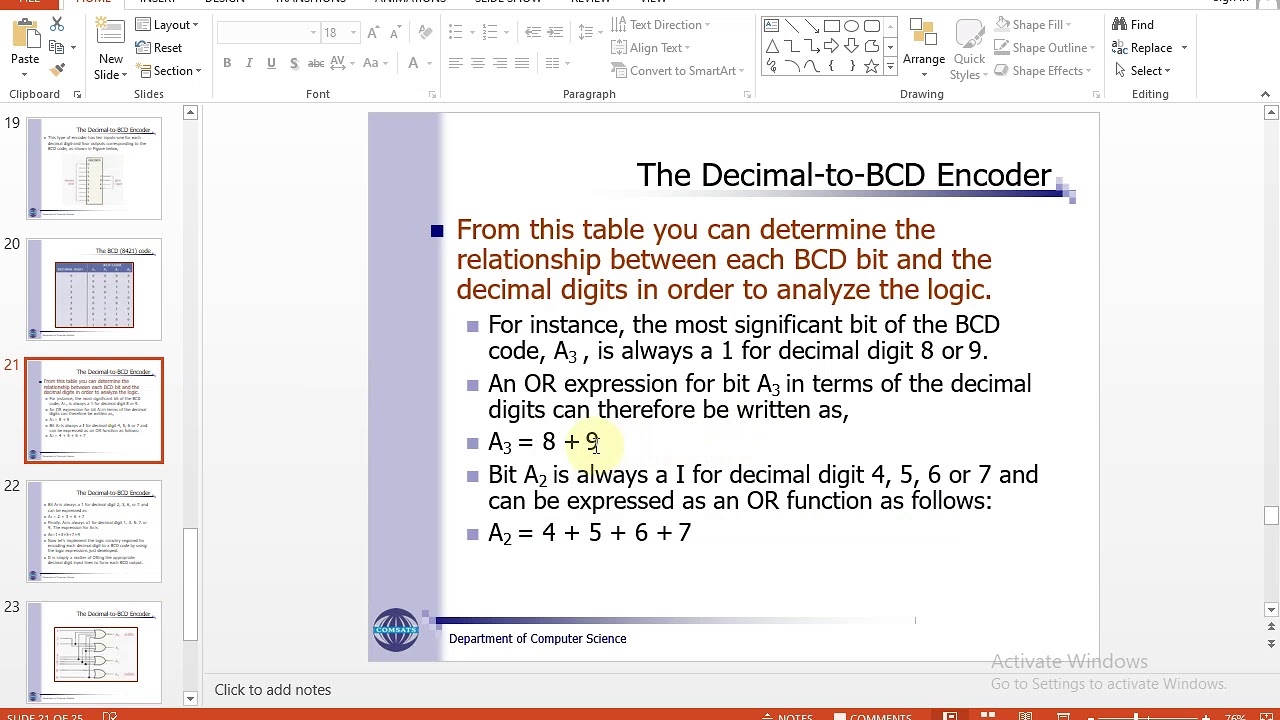Viewport: 1280px width, 720px height.
Task: Select slide 23 thumbnail
Action: (x=94, y=652)
